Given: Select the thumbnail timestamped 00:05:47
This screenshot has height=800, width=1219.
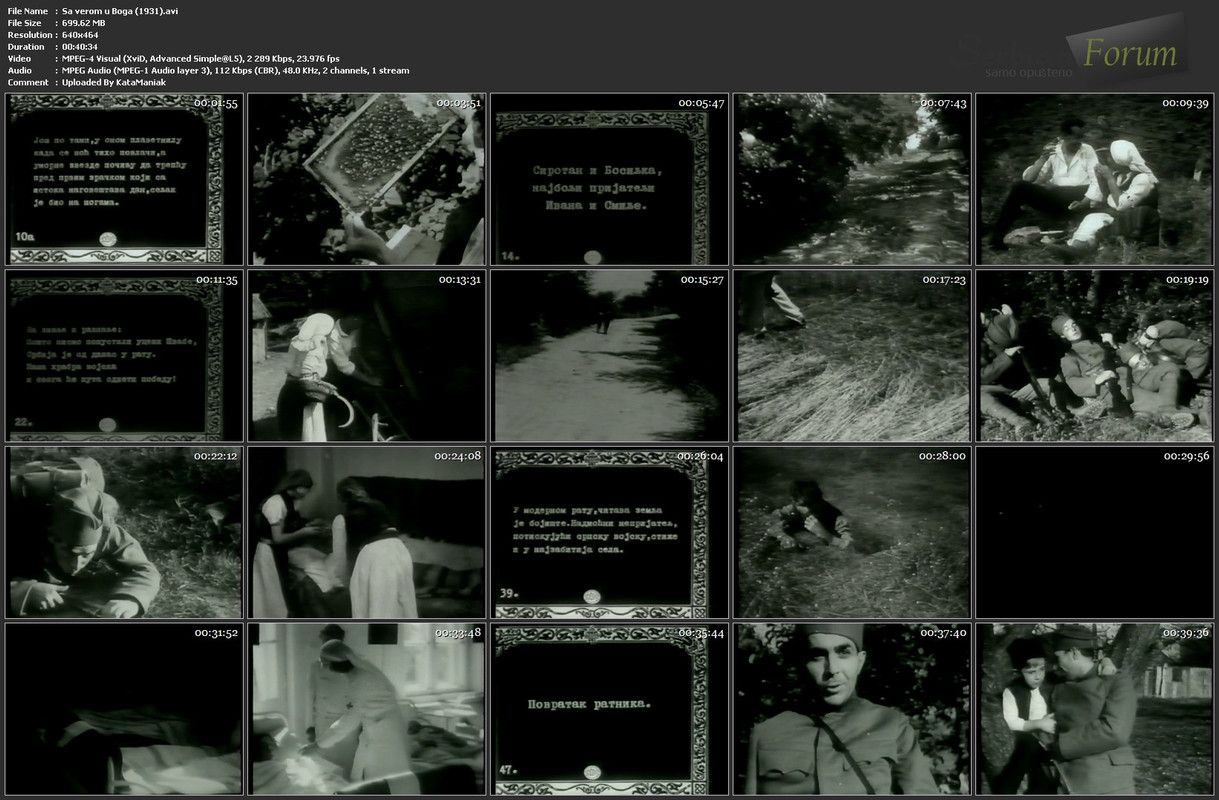Looking at the screenshot, I should [609, 179].
